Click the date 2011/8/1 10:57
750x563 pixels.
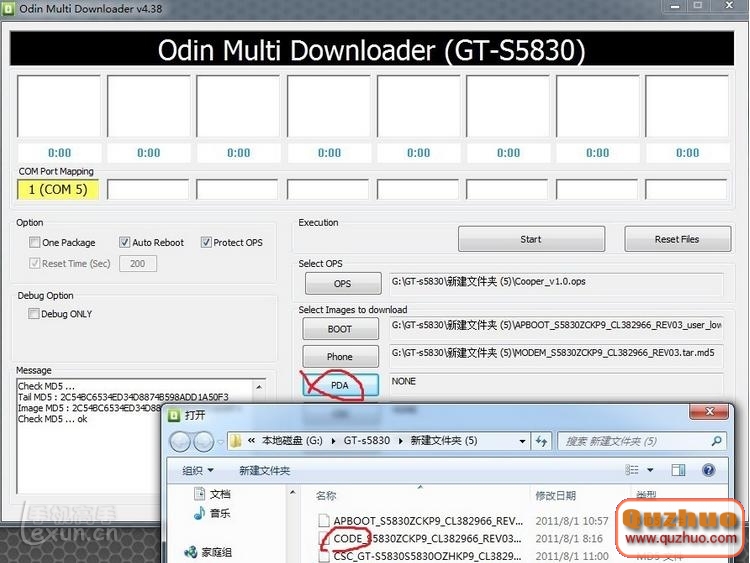(x=572, y=520)
